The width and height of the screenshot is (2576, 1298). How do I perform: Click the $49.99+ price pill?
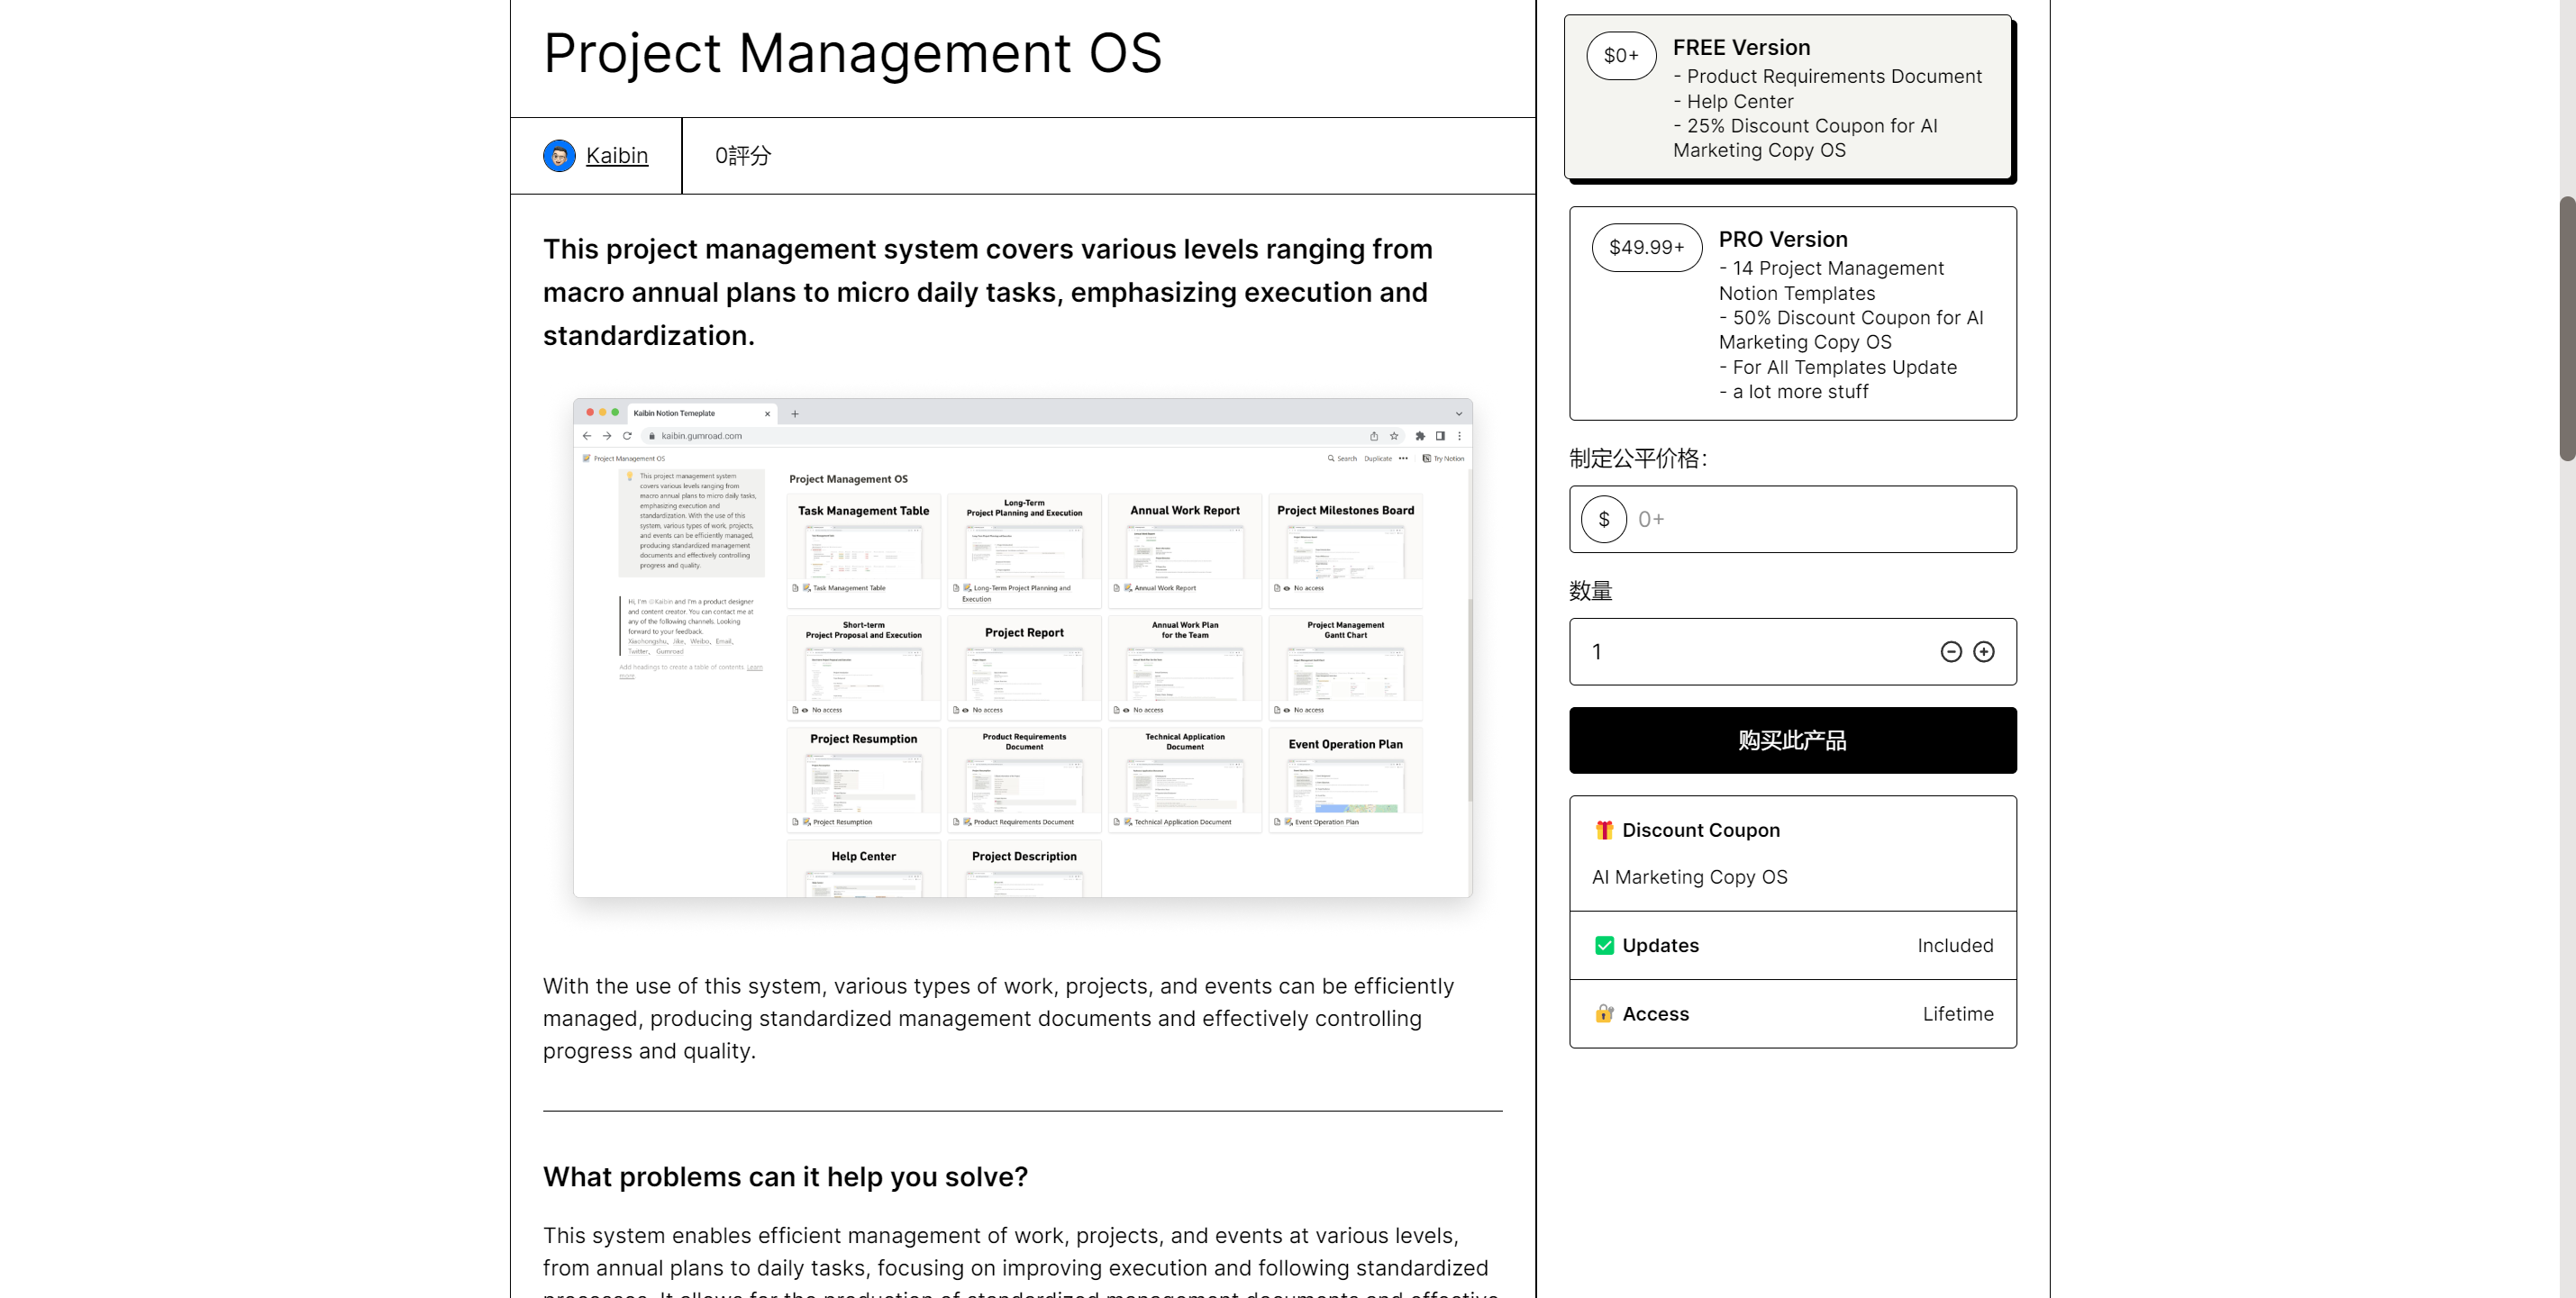tap(1646, 247)
